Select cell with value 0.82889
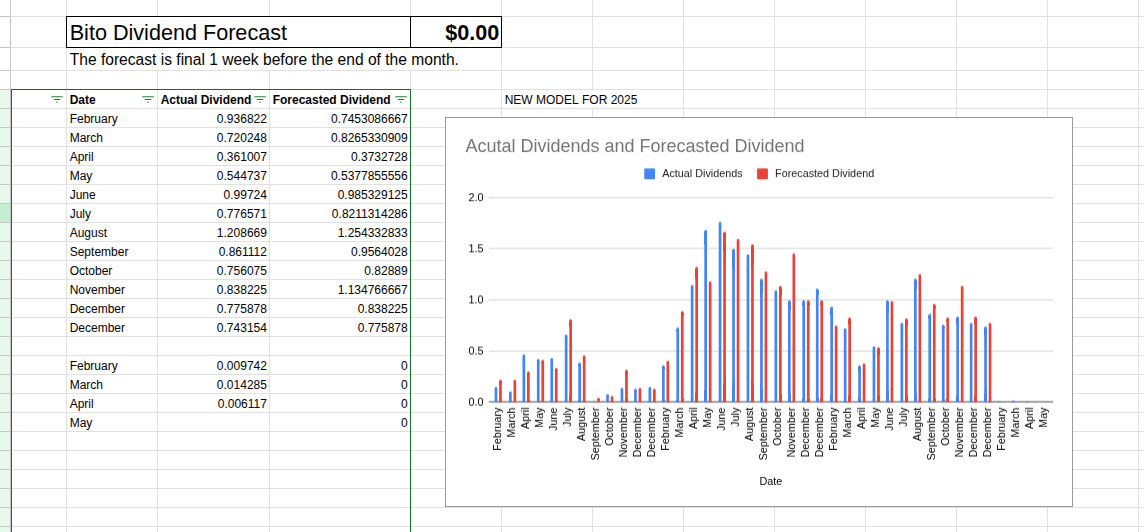Viewport: 1144px width, 532px height. coord(339,271)
